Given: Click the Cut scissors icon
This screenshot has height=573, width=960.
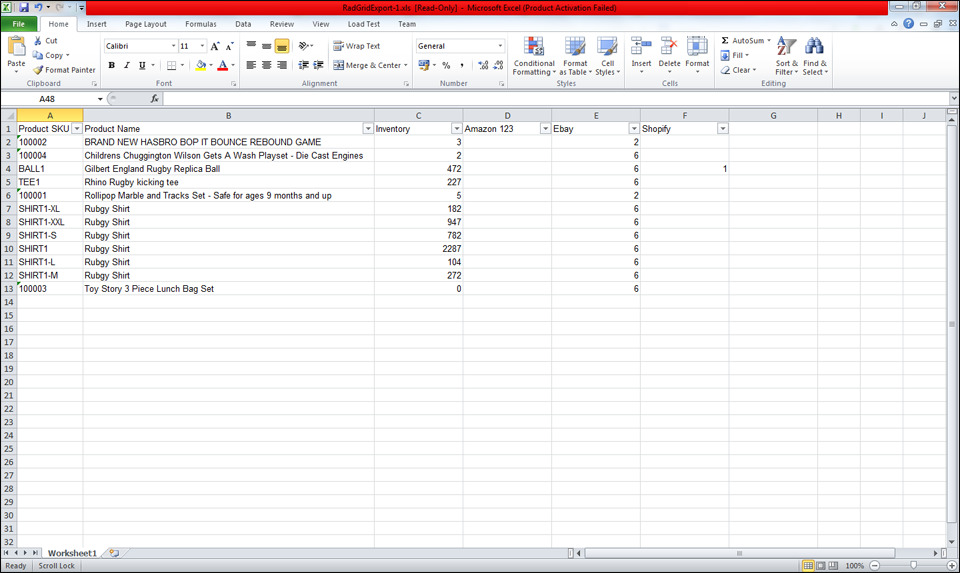Looking at the screenshot, I should point(38,40).
